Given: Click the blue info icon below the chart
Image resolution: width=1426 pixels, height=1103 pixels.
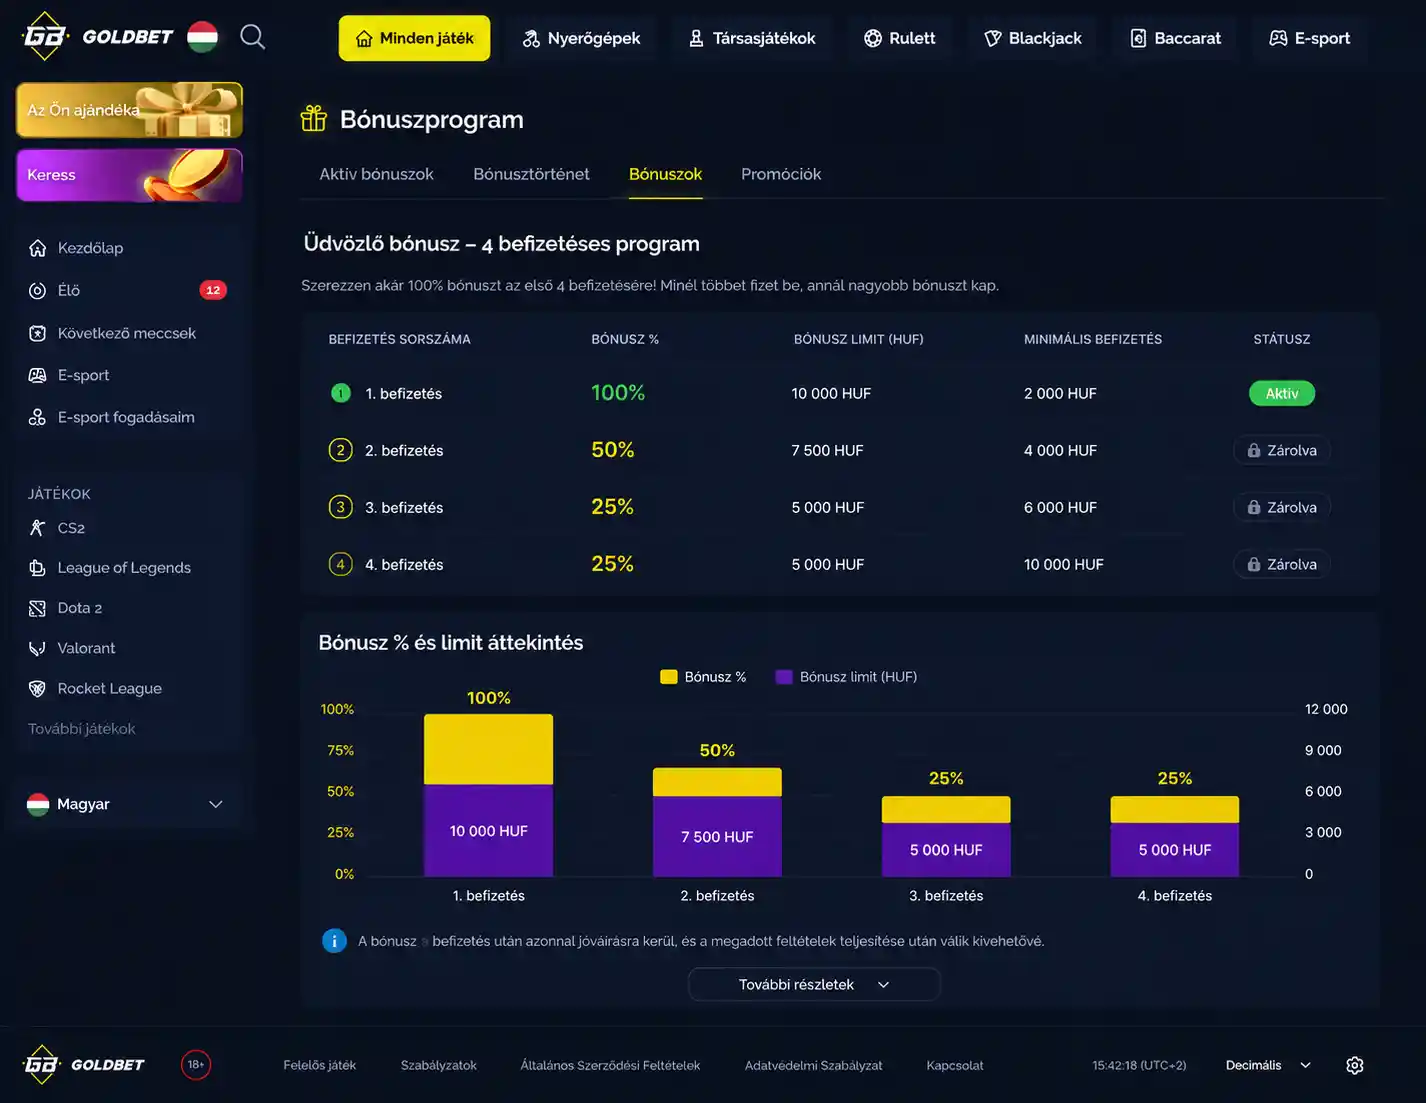Looking at the screenshot, I should [334, 941].
